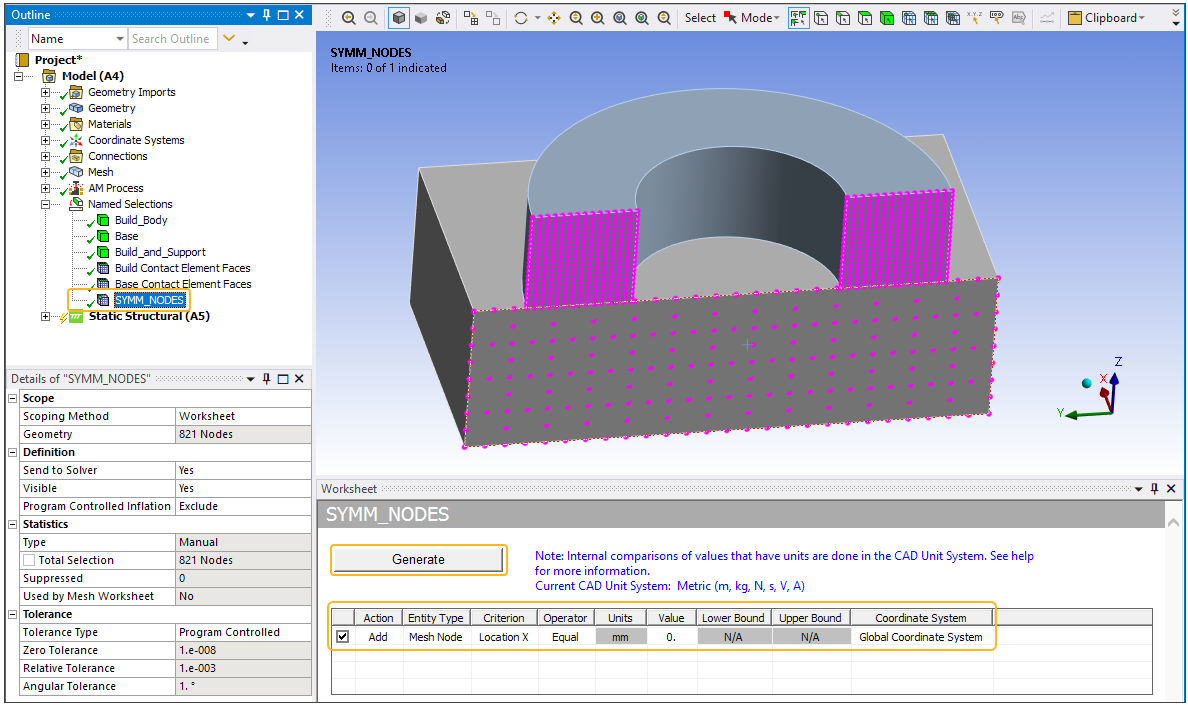Close the Worksheet panel
1188x705 pixels.
point(1171,488)
